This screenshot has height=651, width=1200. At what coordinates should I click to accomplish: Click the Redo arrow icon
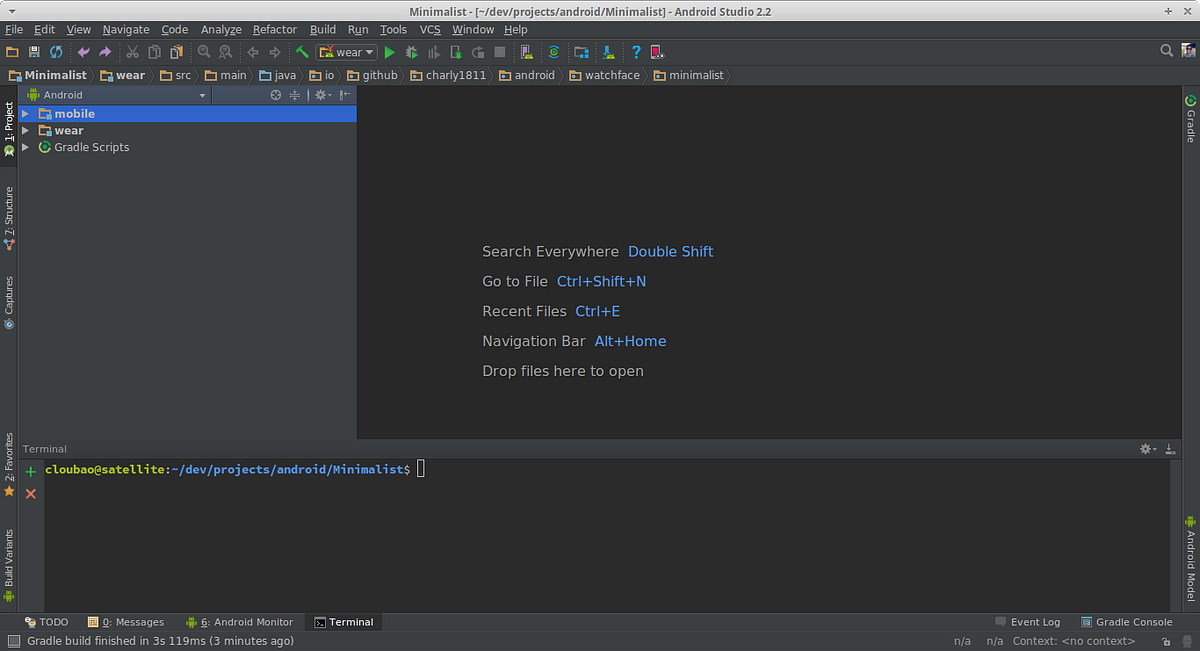tap(105, 52)
